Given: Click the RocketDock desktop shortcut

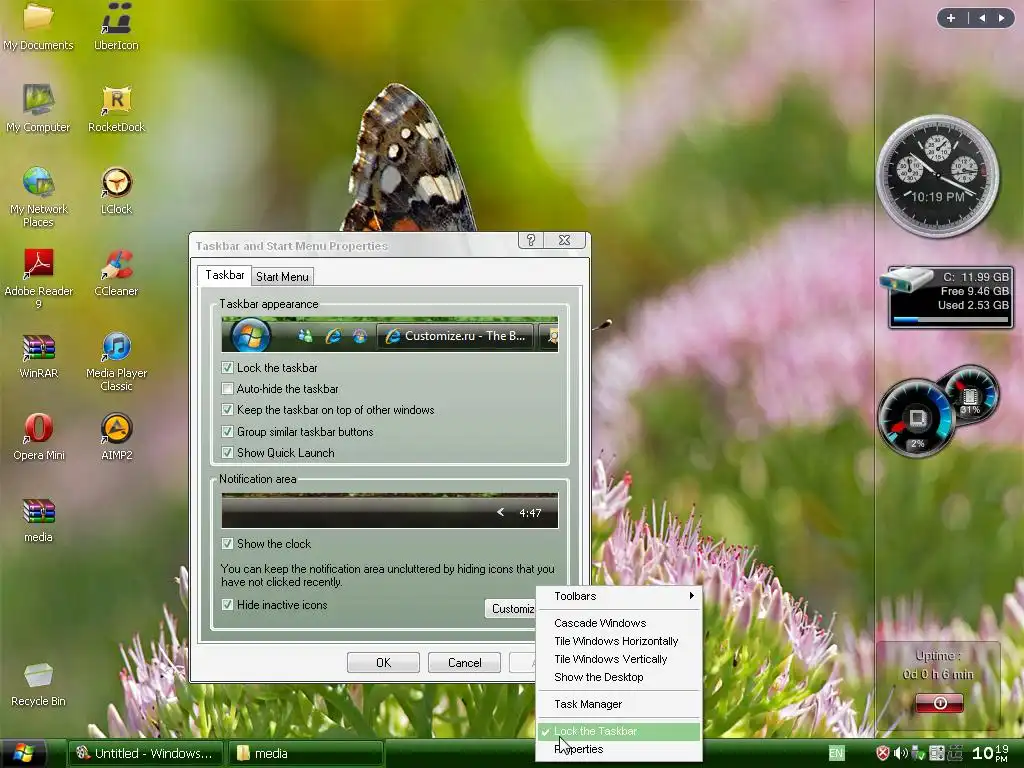Looking at the screenshot, I should click(116, 108).
